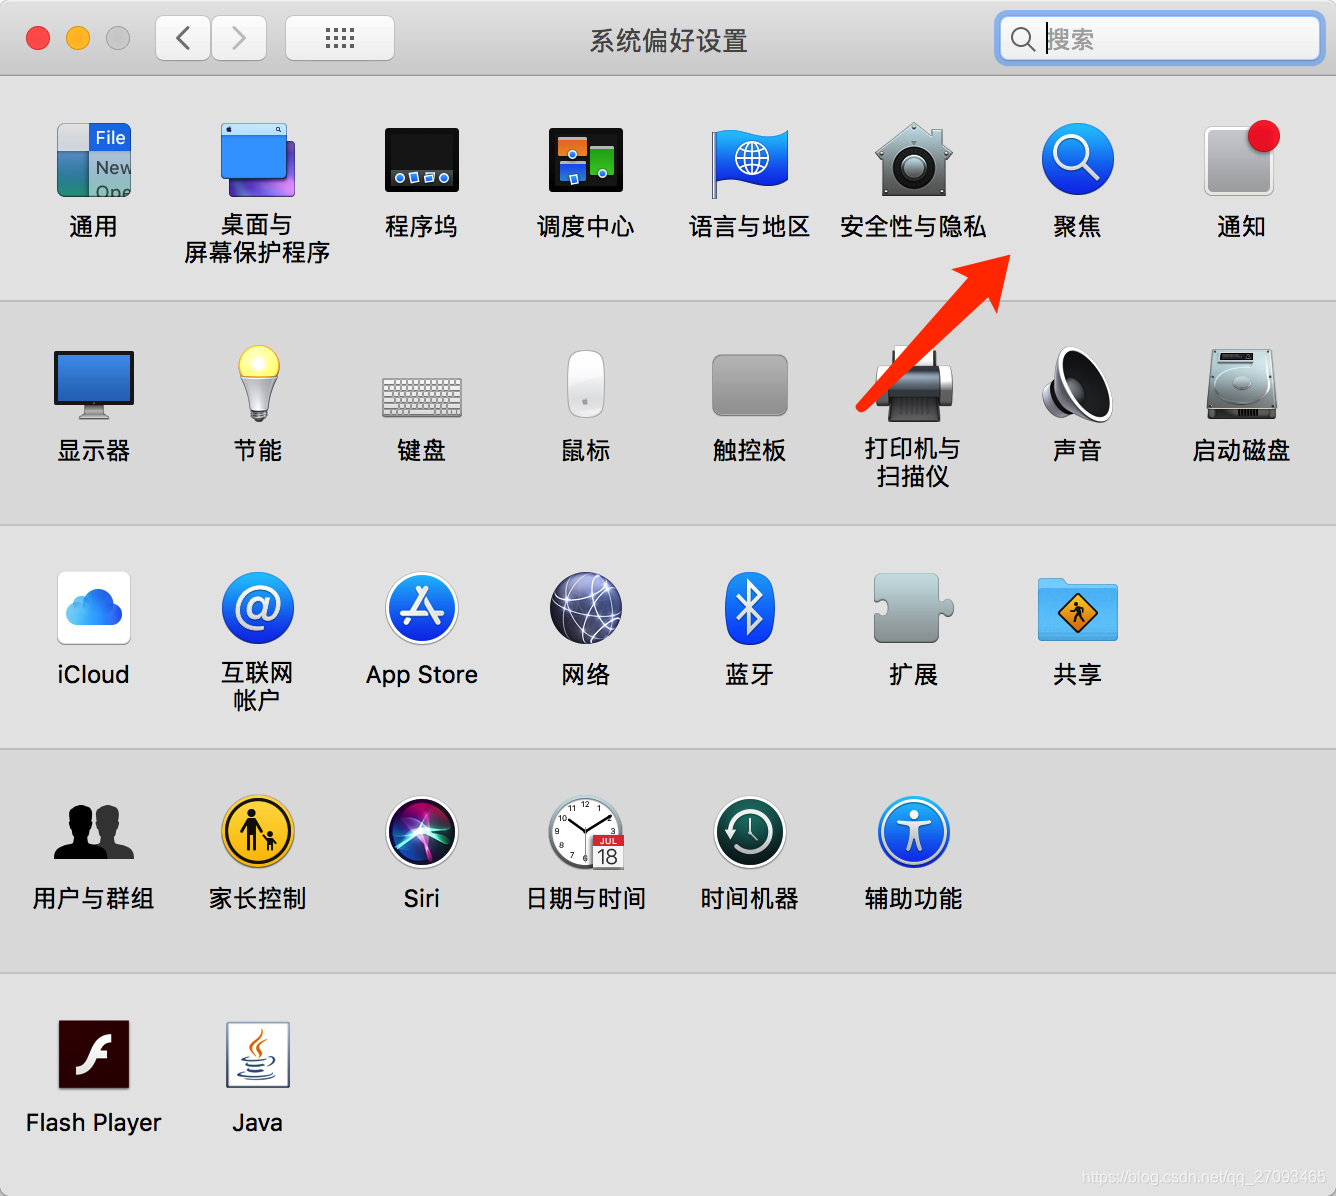Go back with the left chevron button
Viewport: 1336px width, 1196px height.
(x=183, y=39)
